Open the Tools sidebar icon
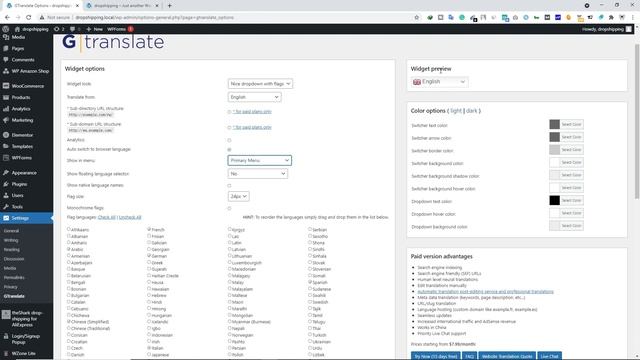Image resolution: width=640 pixels, height=360 pixels. click(6, 207)
